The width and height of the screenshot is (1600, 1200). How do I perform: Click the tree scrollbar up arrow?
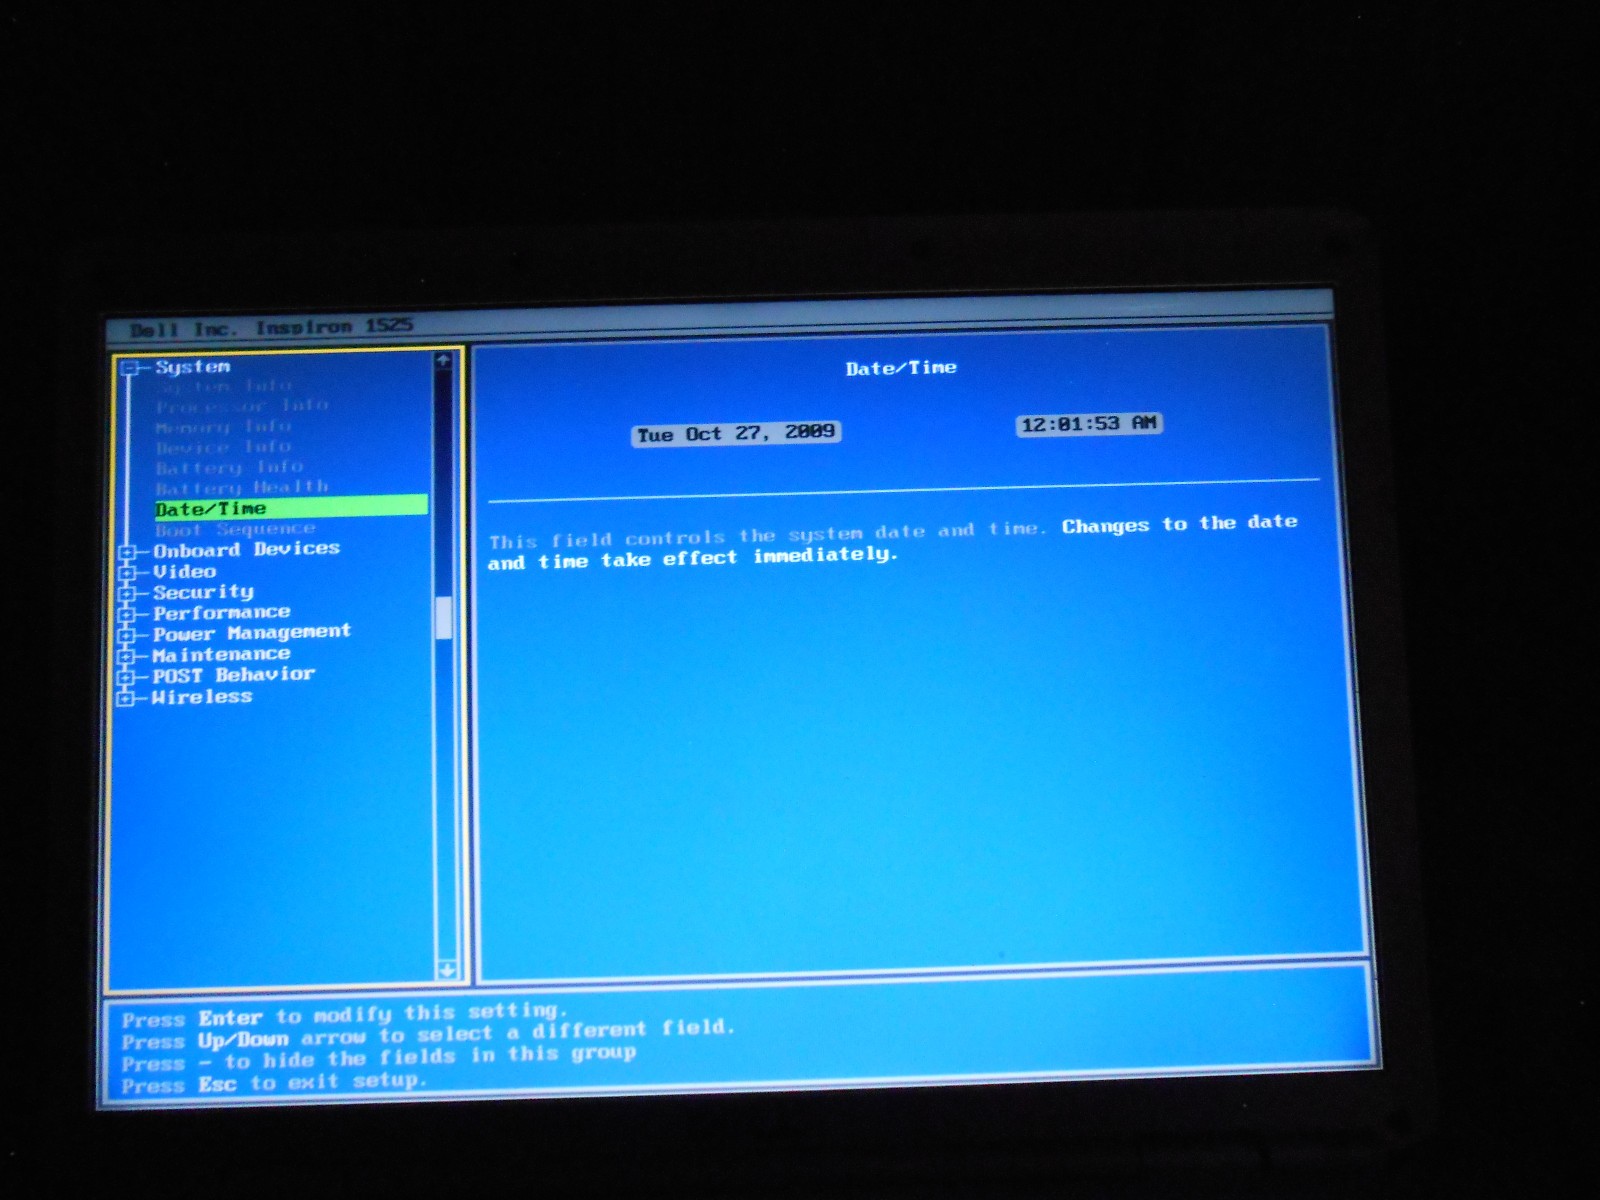click(443, 360)
